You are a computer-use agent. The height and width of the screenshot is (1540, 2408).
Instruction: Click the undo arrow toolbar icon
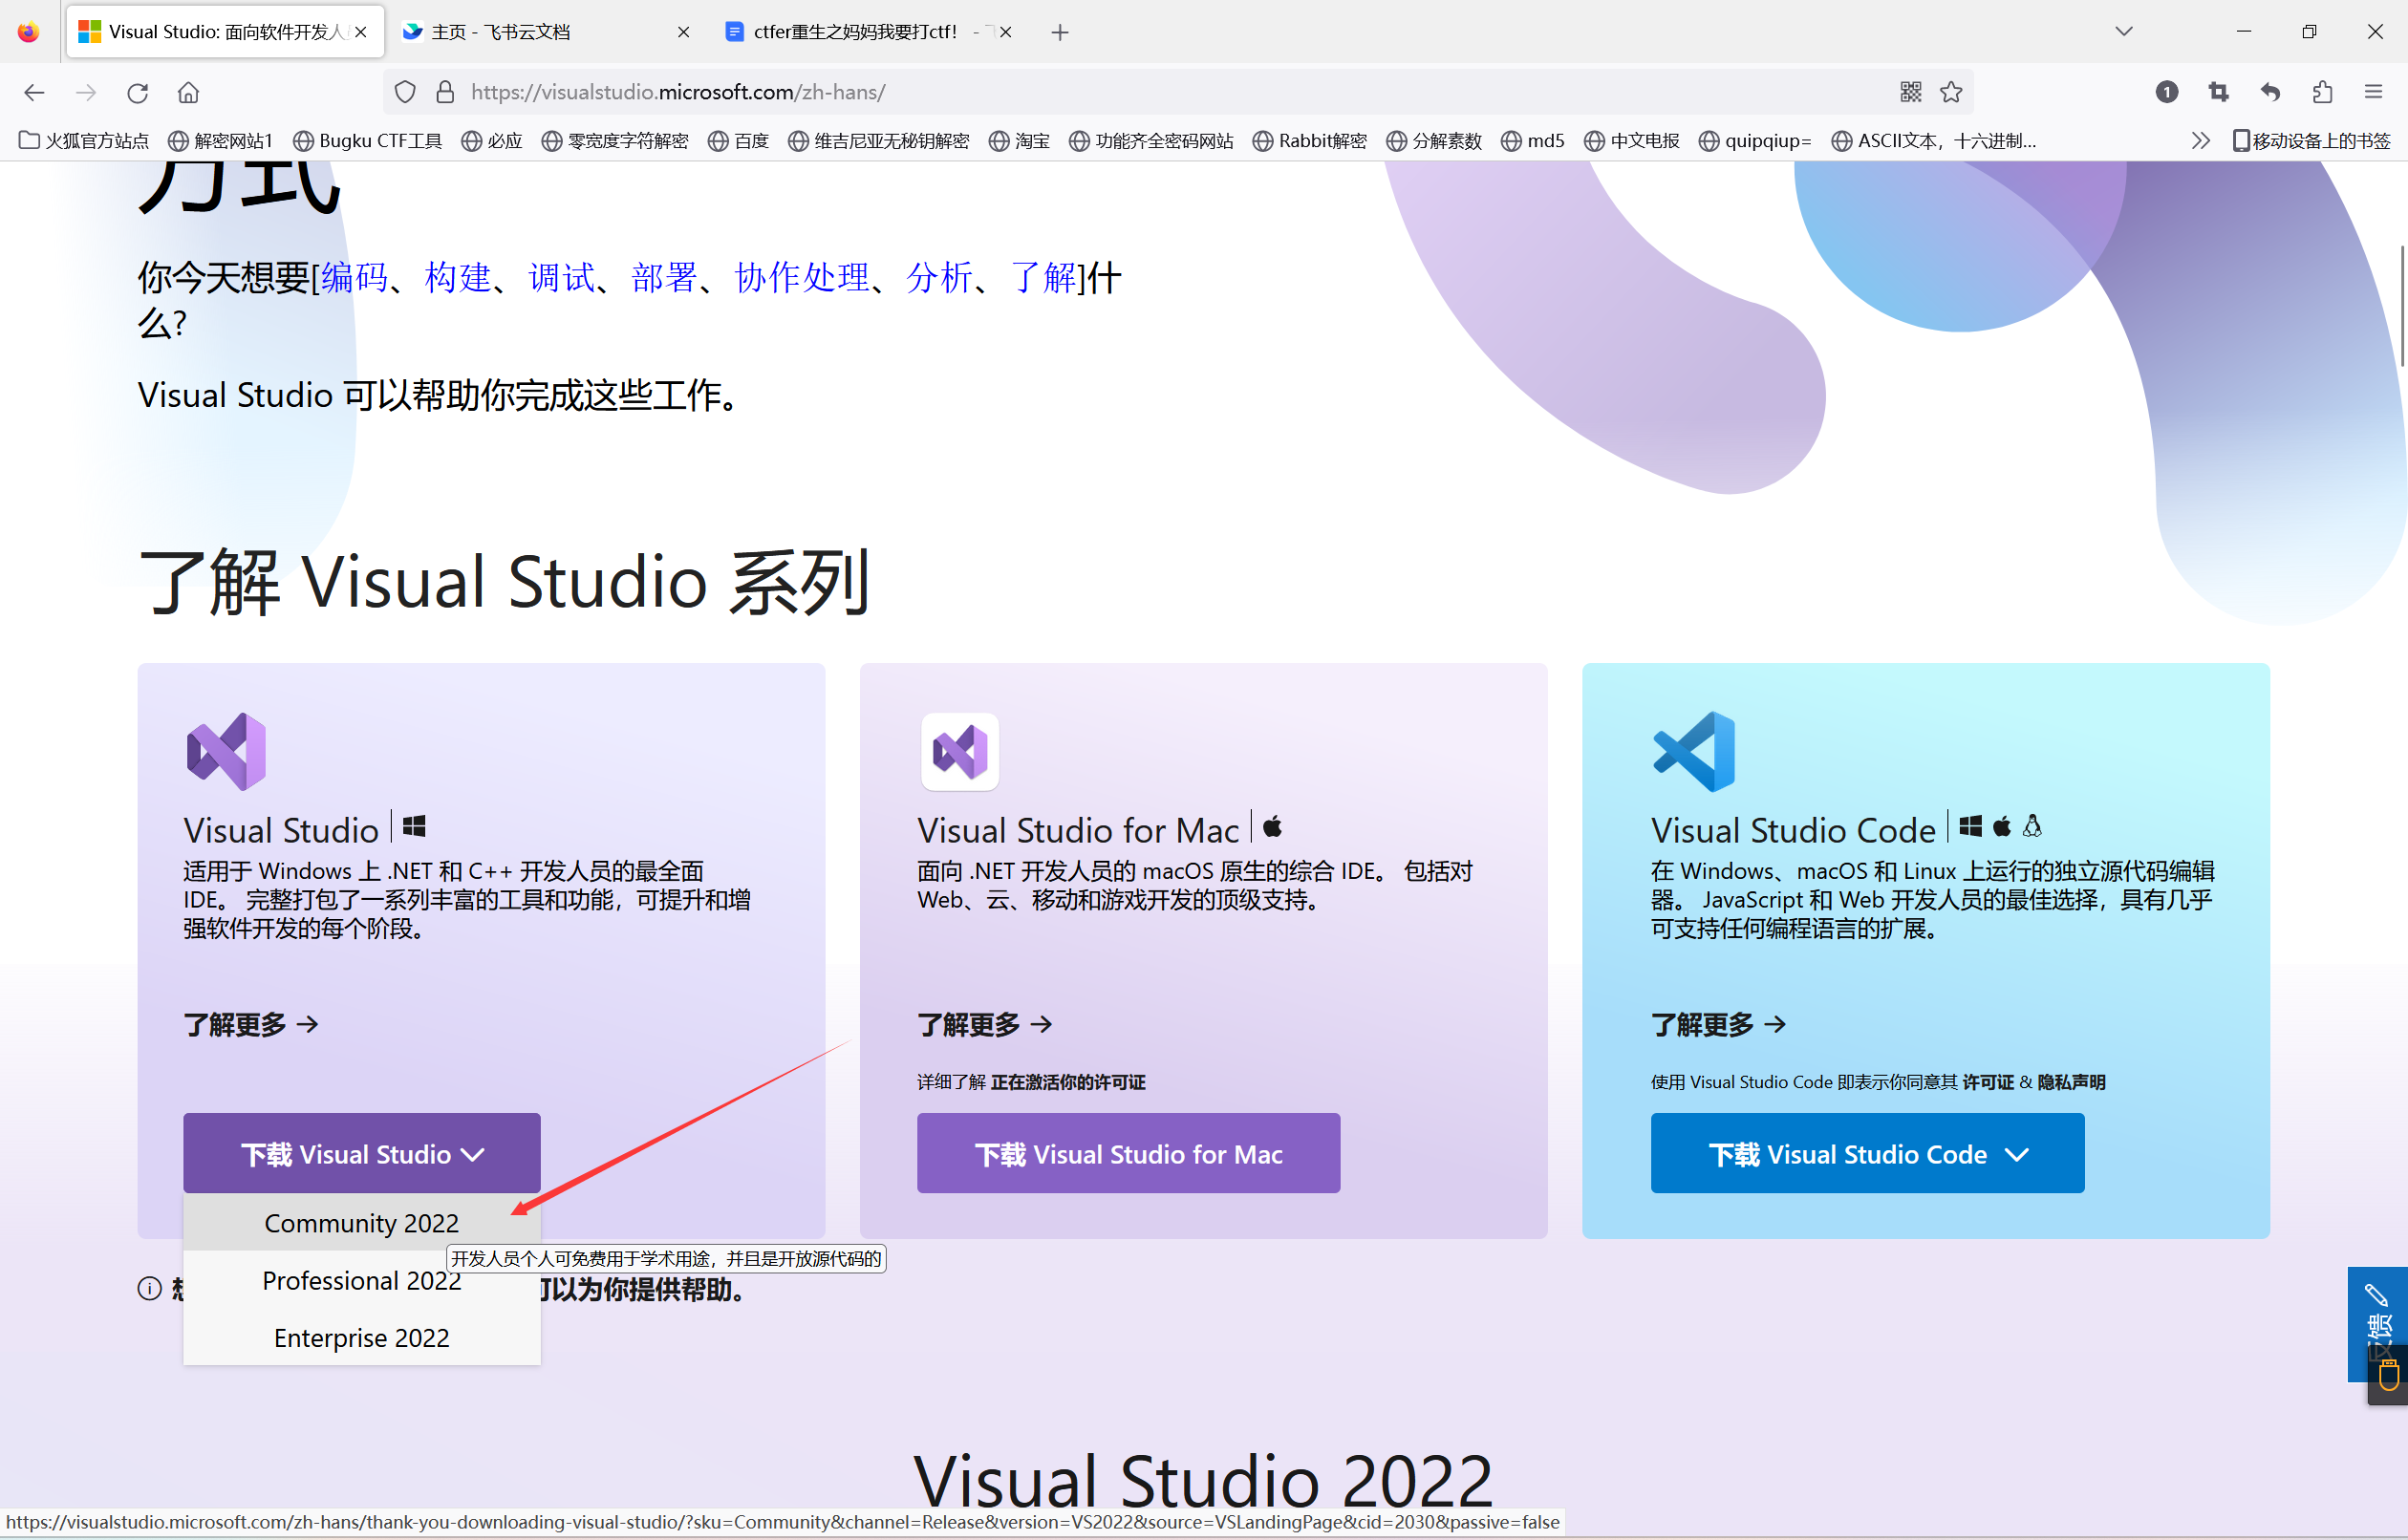pyautogui.click(x=2270, y=92)
